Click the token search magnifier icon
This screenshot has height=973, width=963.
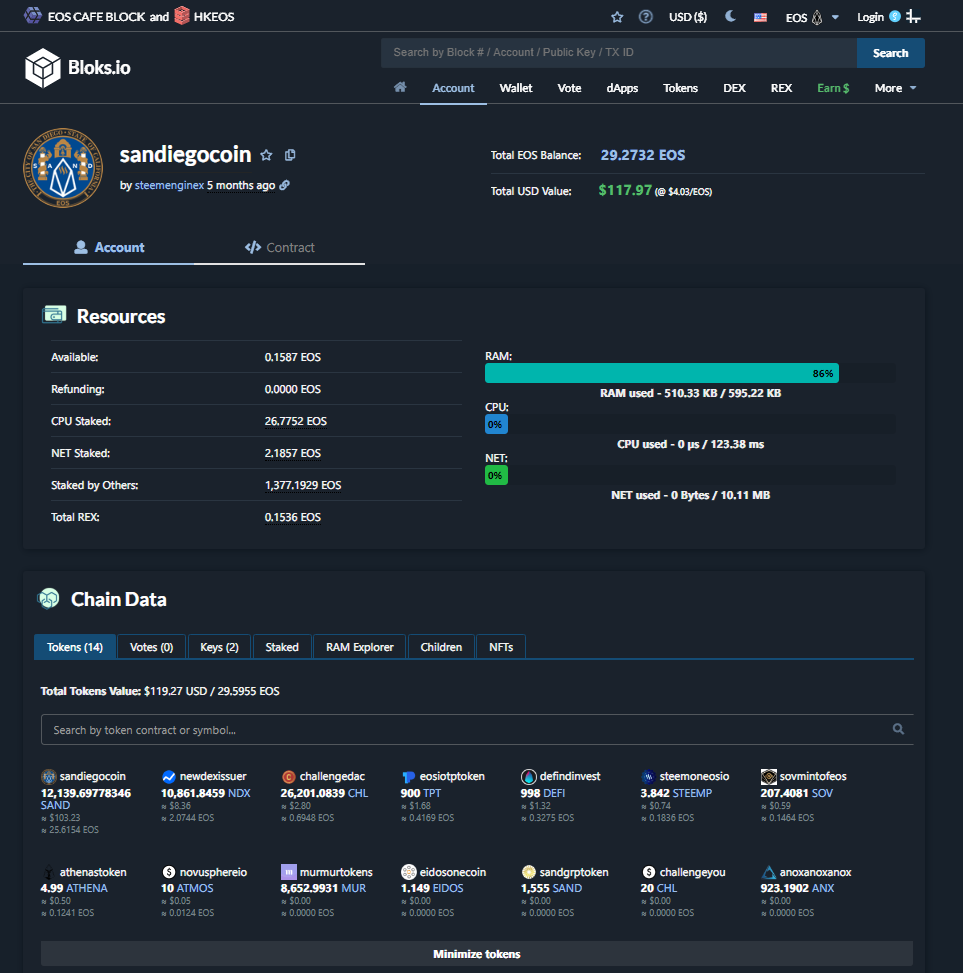pyautogui.click(x=898, y=729)
